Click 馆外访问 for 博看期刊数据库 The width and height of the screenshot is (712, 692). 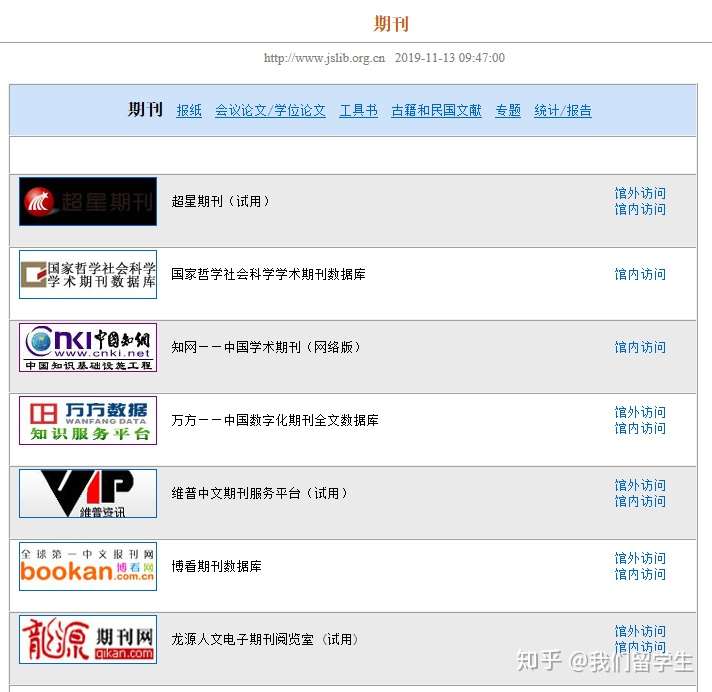pos(640,558)
